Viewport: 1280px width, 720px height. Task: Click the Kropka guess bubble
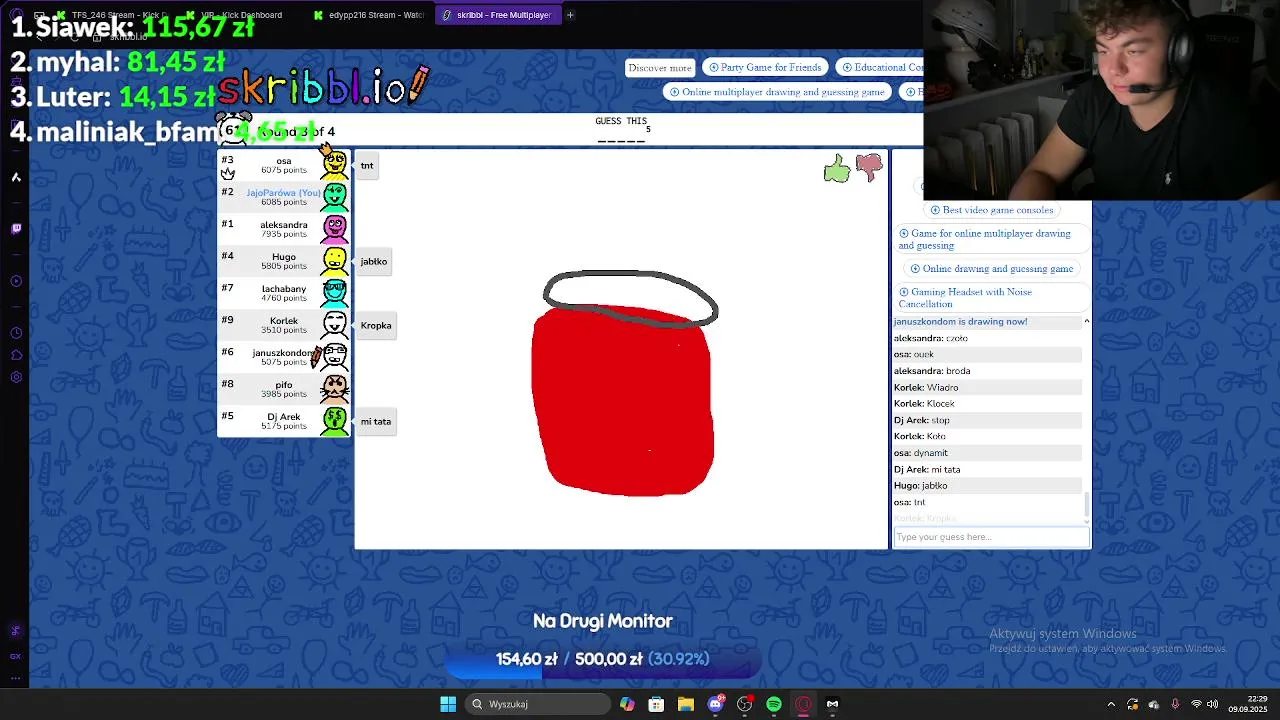(x=376, y=326)
